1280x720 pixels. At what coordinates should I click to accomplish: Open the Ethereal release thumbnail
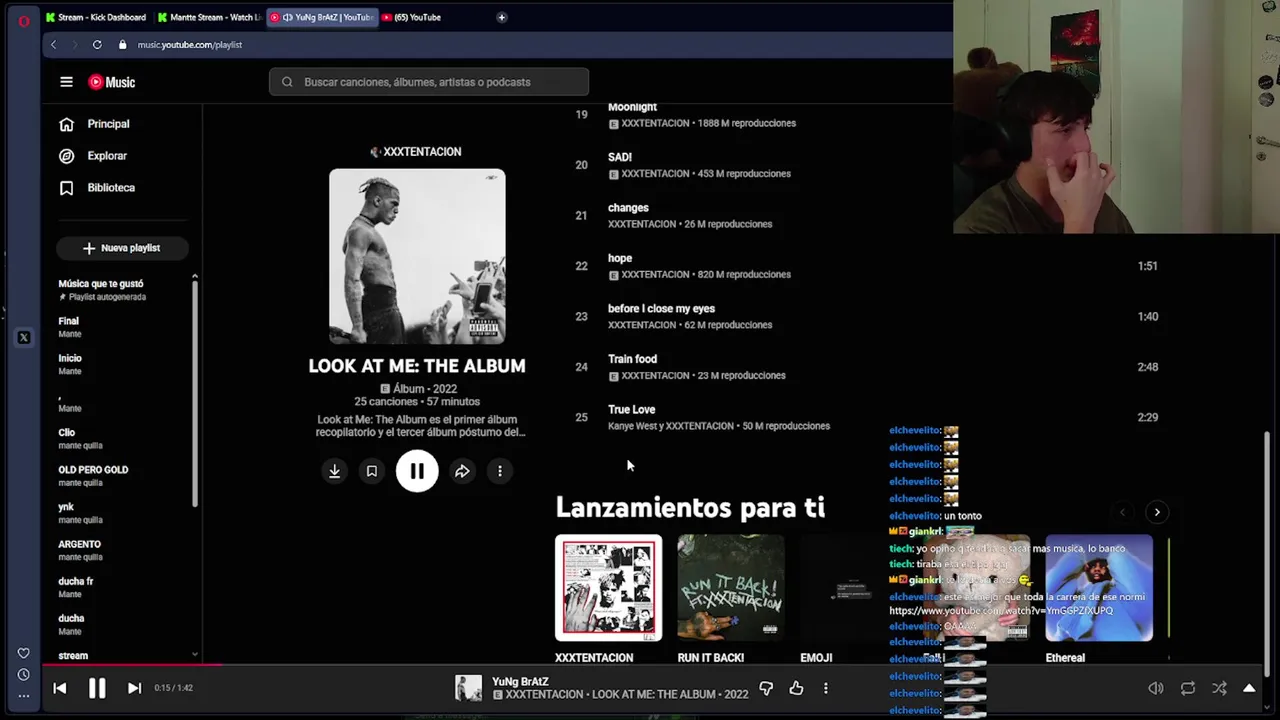[1099, 588]
